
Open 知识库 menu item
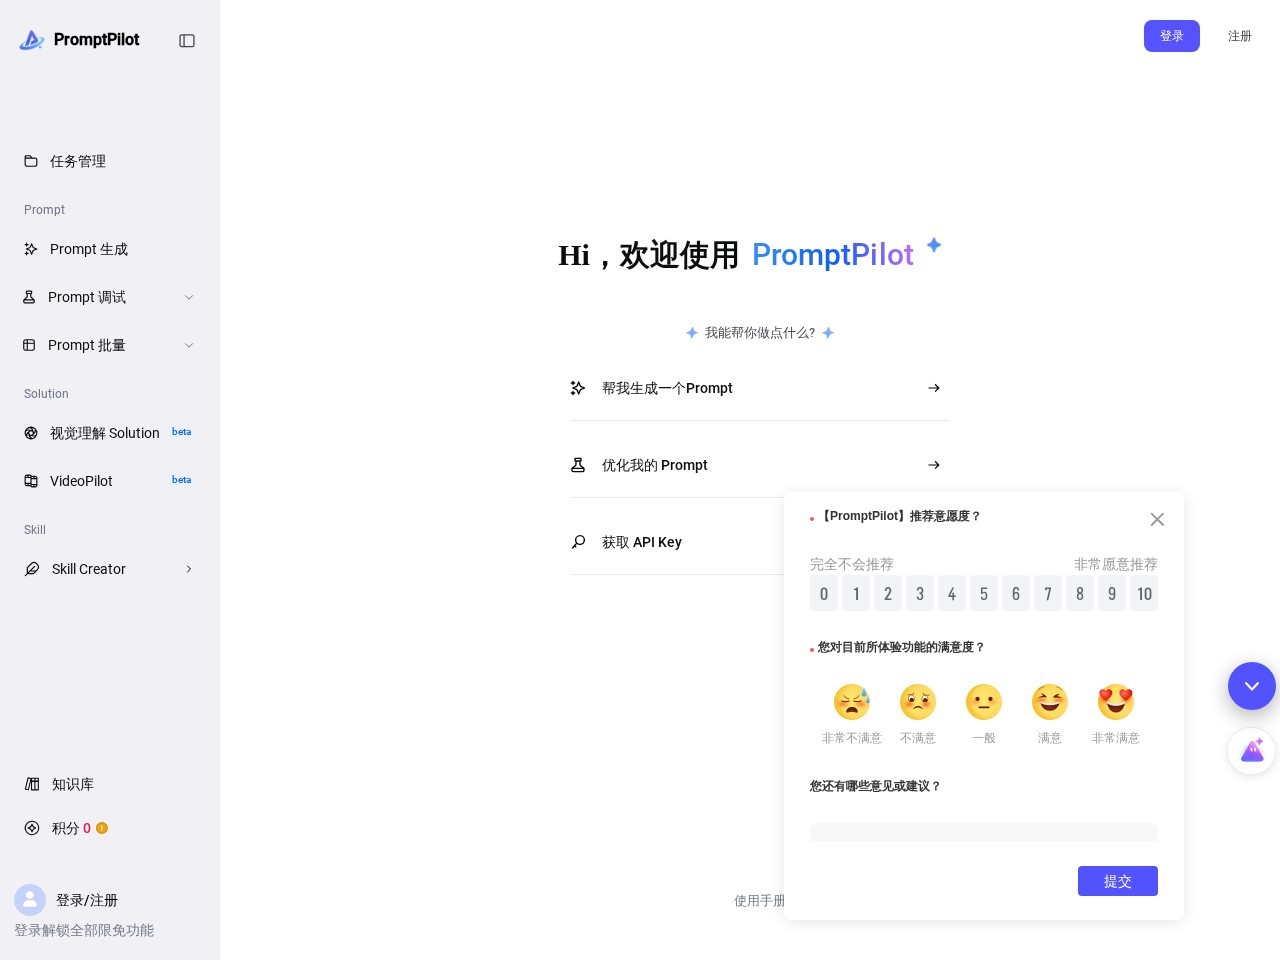coord(110,784)
